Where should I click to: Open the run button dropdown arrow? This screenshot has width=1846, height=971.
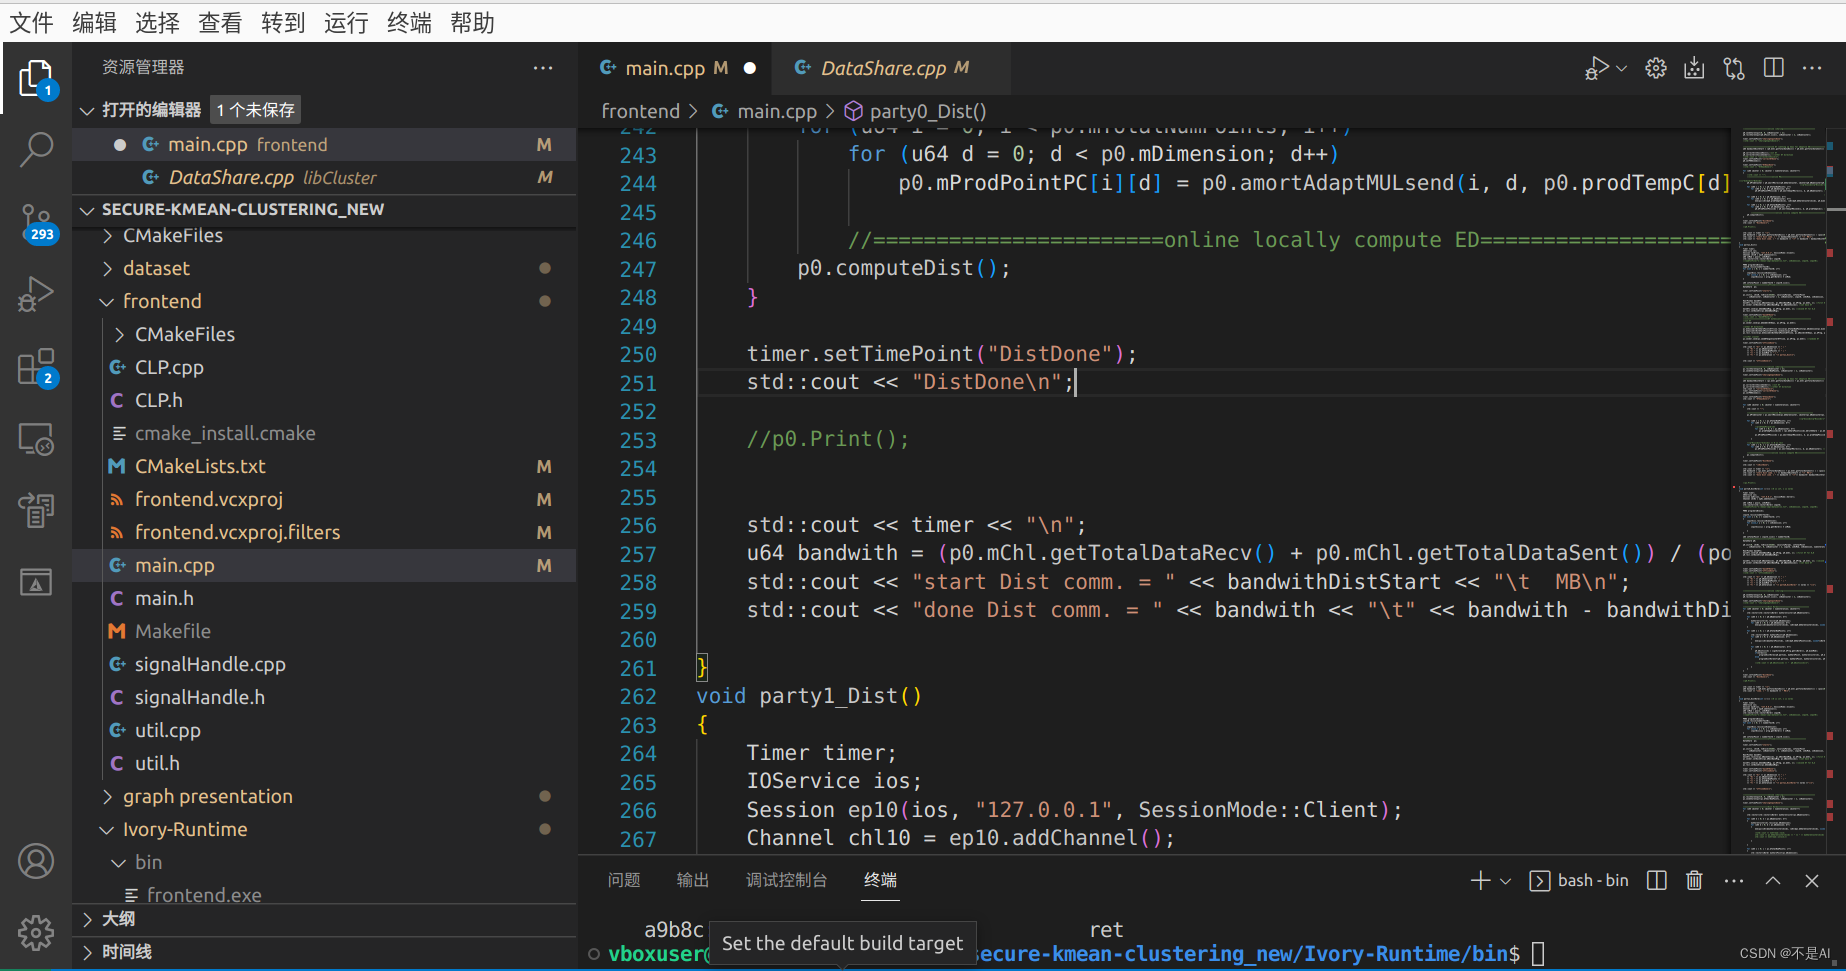pyautogui.click(x=1621, y=68)
